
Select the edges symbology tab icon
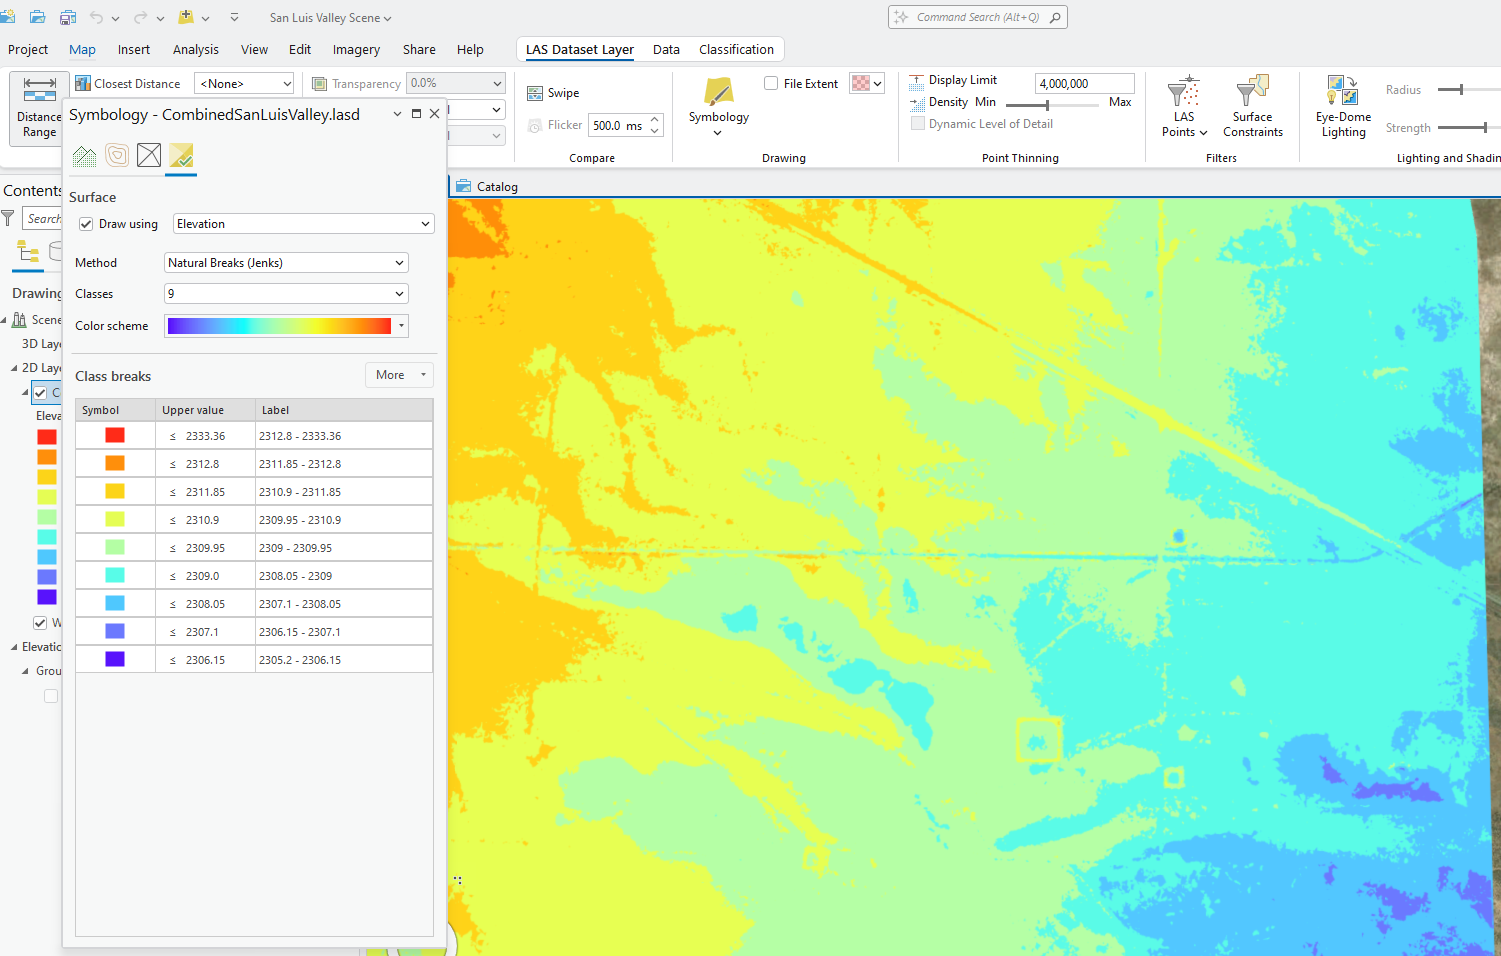pos(149,155)
